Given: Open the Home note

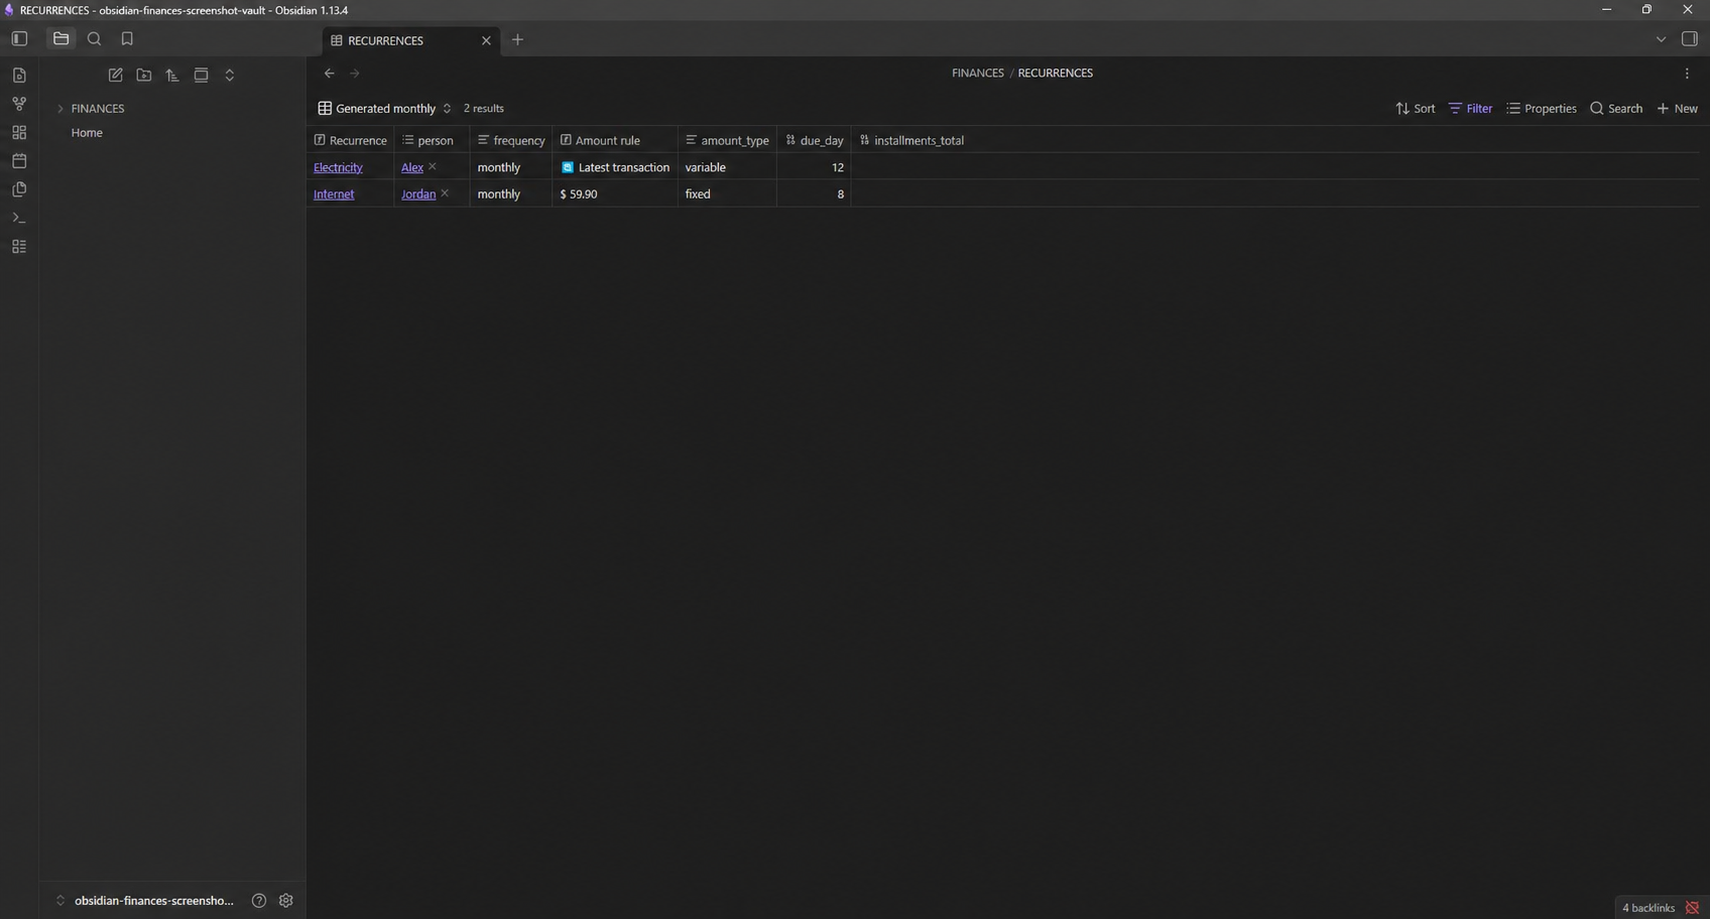Looking at the screenshot, I should coord(87,132).
